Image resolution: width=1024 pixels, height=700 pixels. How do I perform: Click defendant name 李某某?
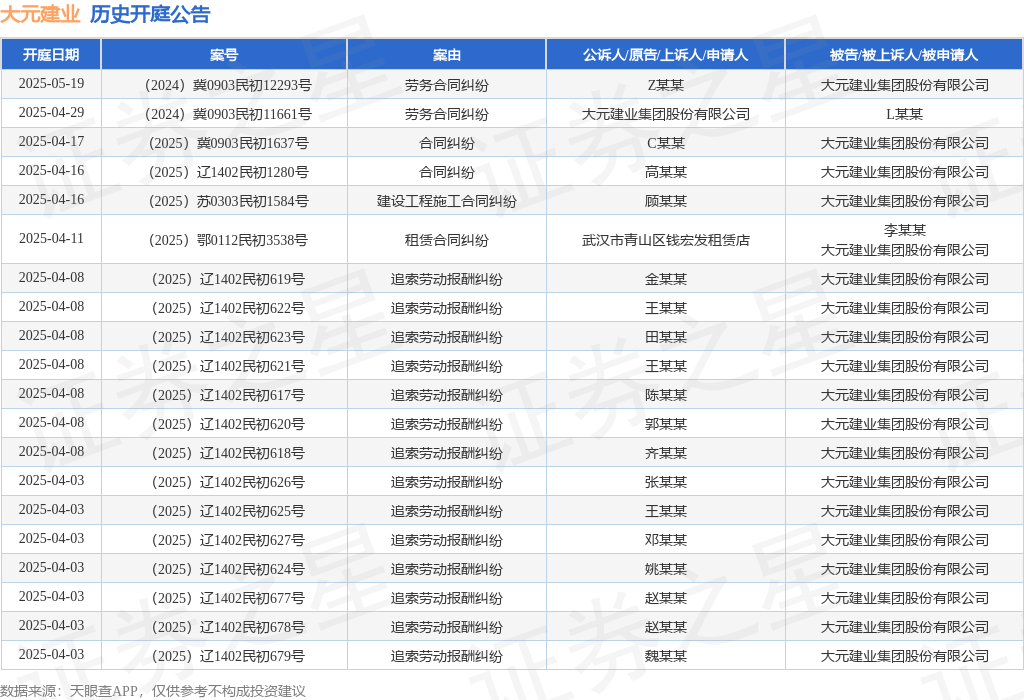904,230
